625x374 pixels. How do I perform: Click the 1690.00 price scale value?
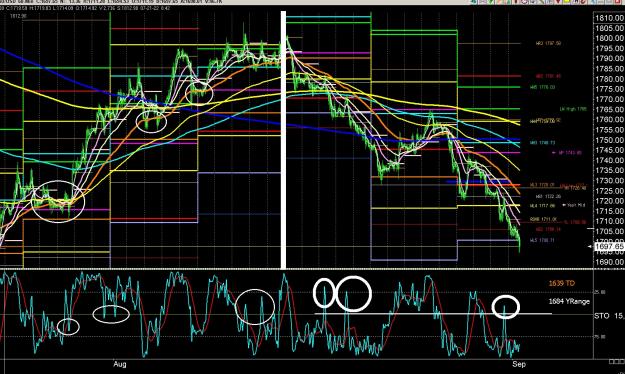[x=609, y=262]
